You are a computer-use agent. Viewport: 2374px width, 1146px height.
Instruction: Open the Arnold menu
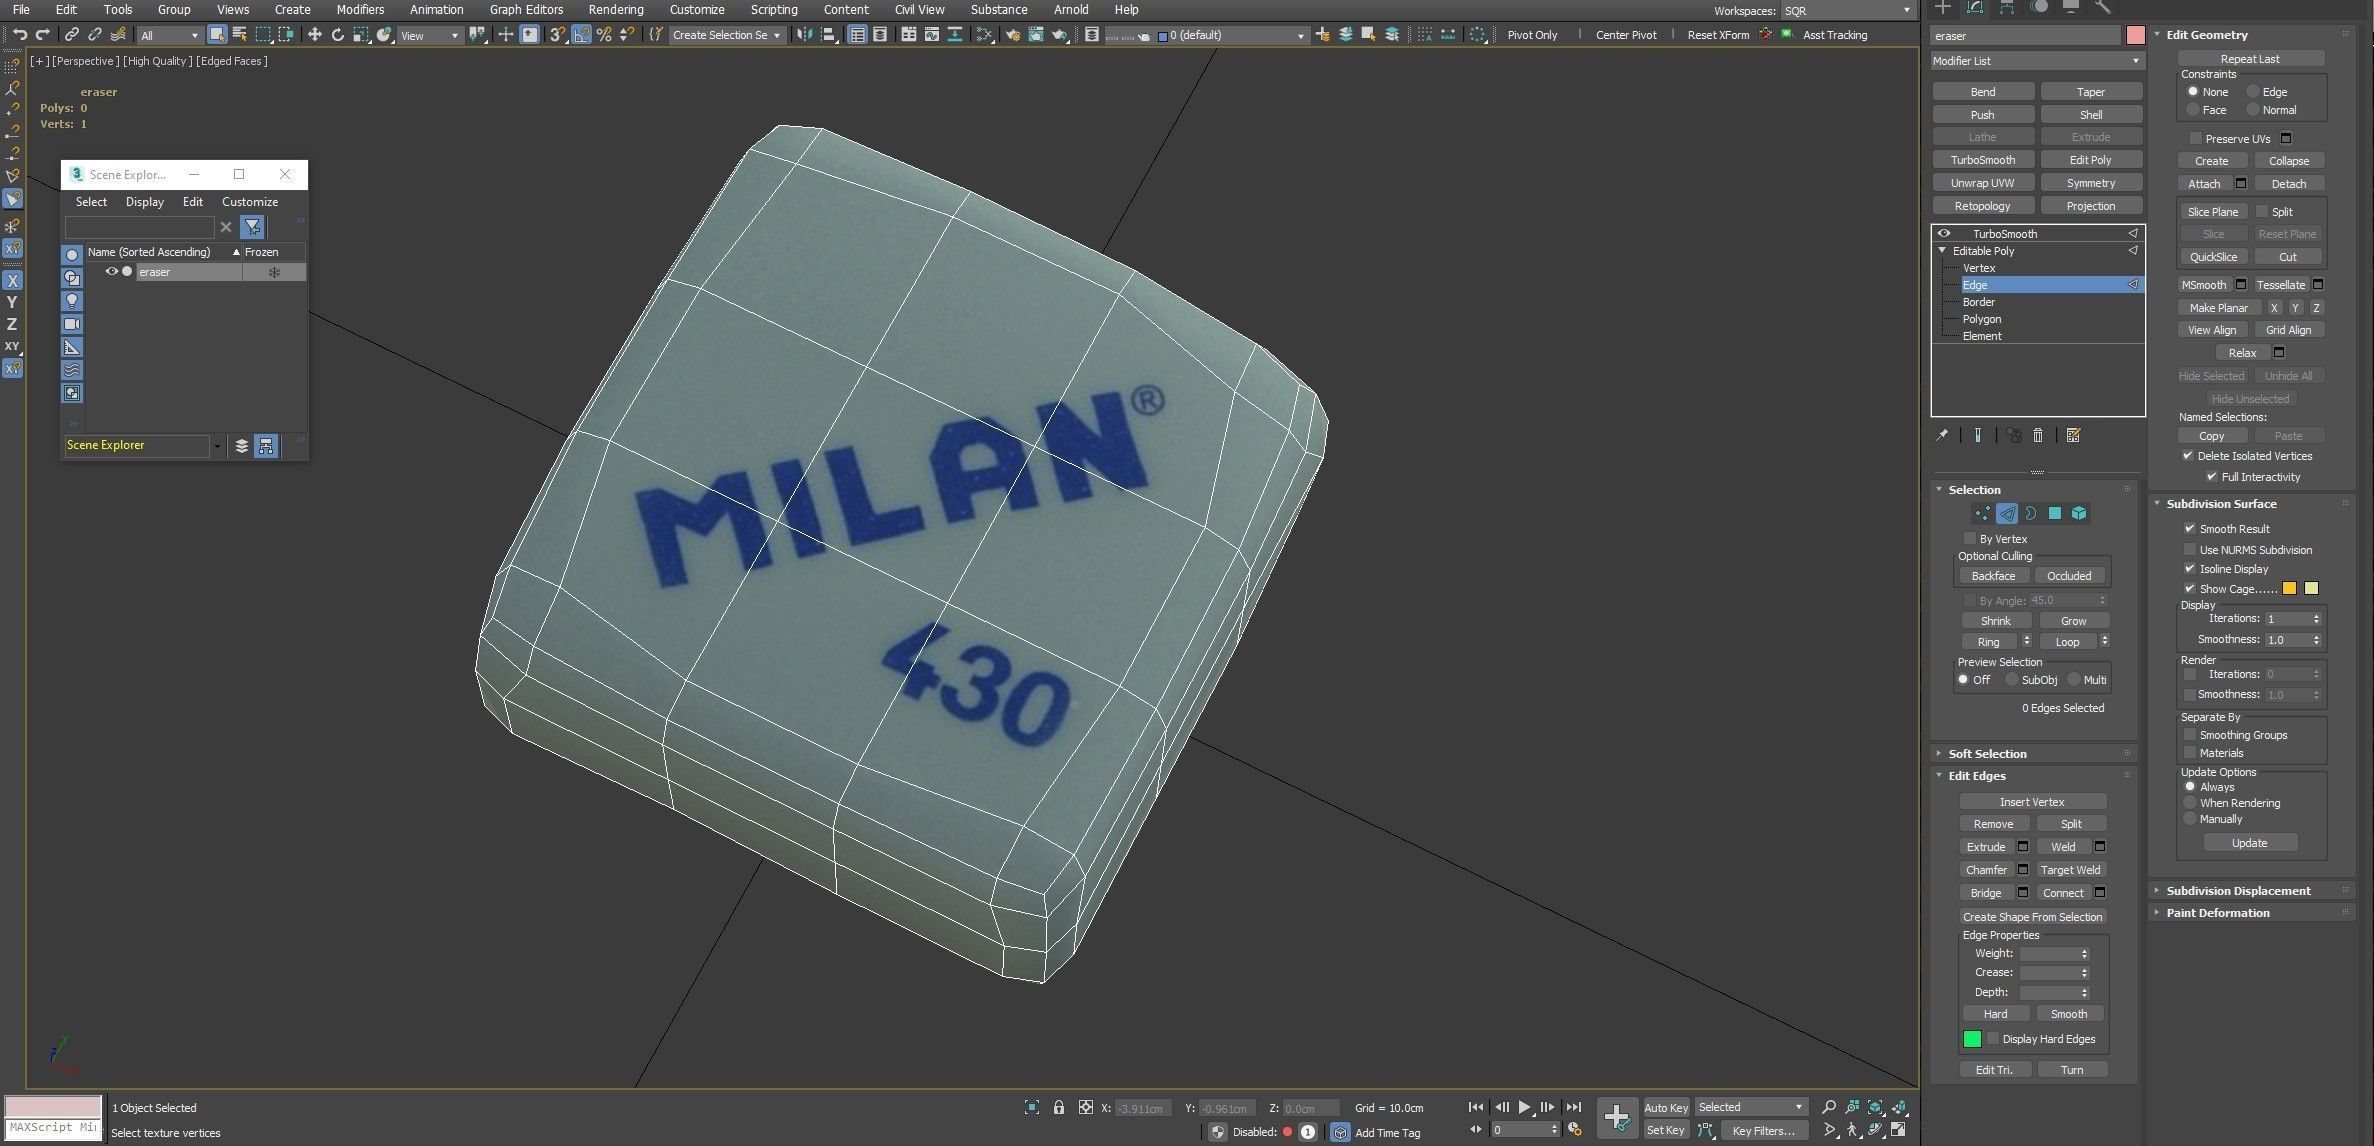coord(1071,9)
